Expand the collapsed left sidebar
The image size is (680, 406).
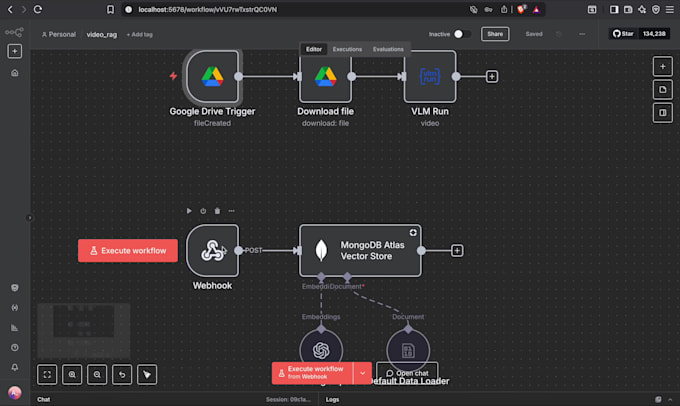coord(29,218)
